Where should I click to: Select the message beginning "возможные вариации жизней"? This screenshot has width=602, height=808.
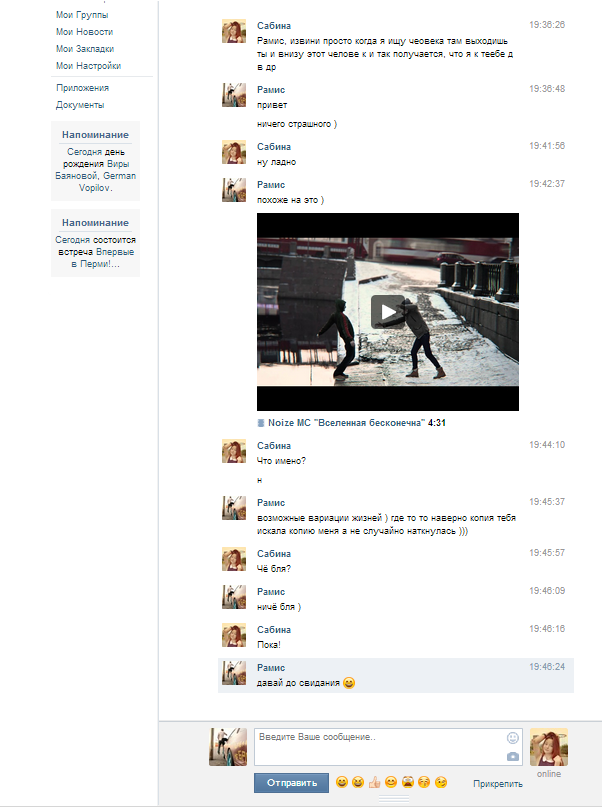tap(387, 525)
